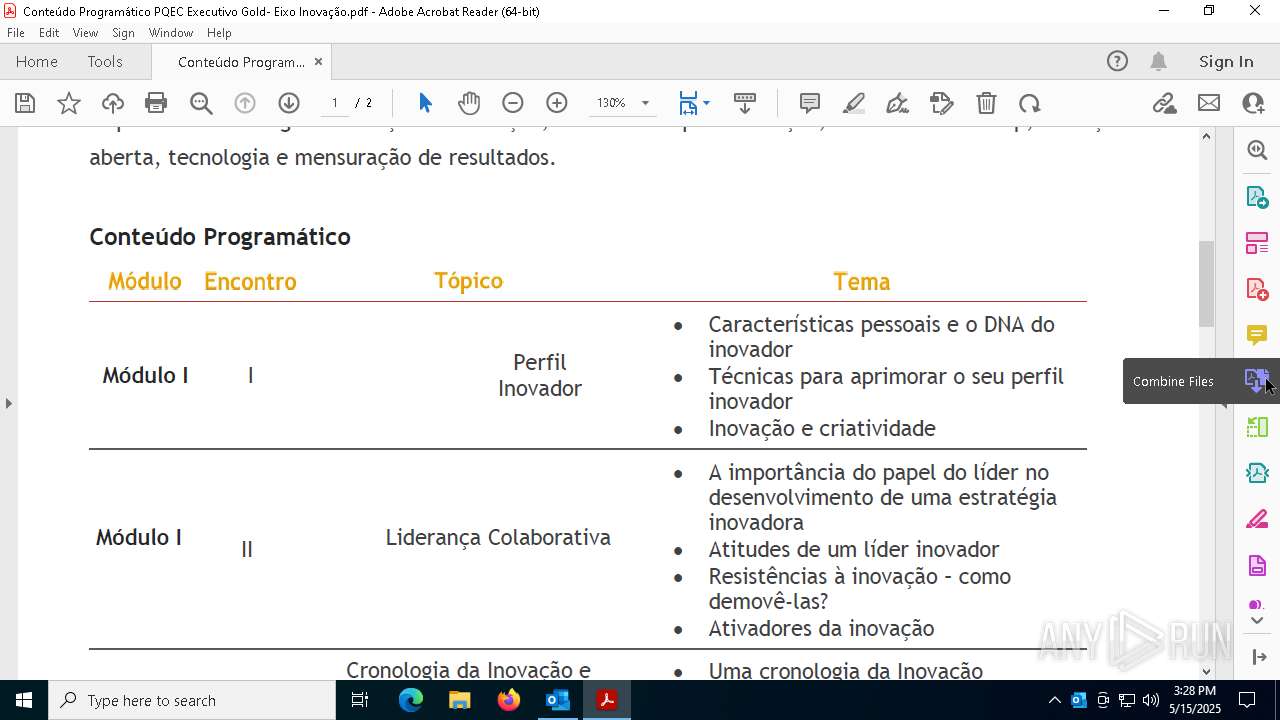Choose the selection arrow tool
This screenshot has width=1280, height=720.
coord(425,103)
